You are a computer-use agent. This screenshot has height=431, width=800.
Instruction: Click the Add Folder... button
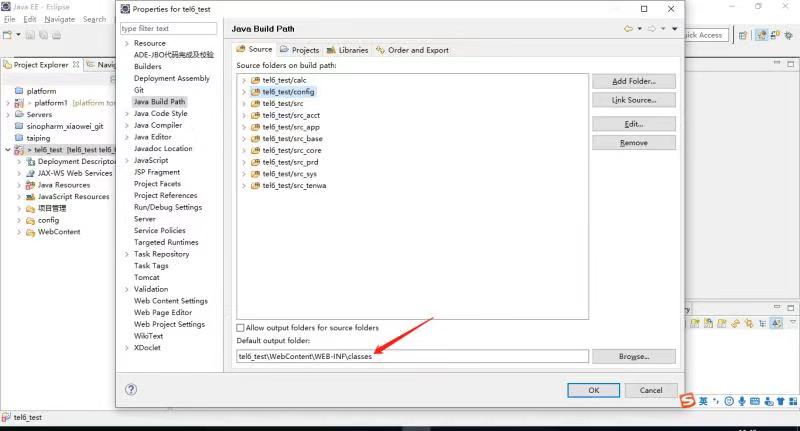[634, 81]
